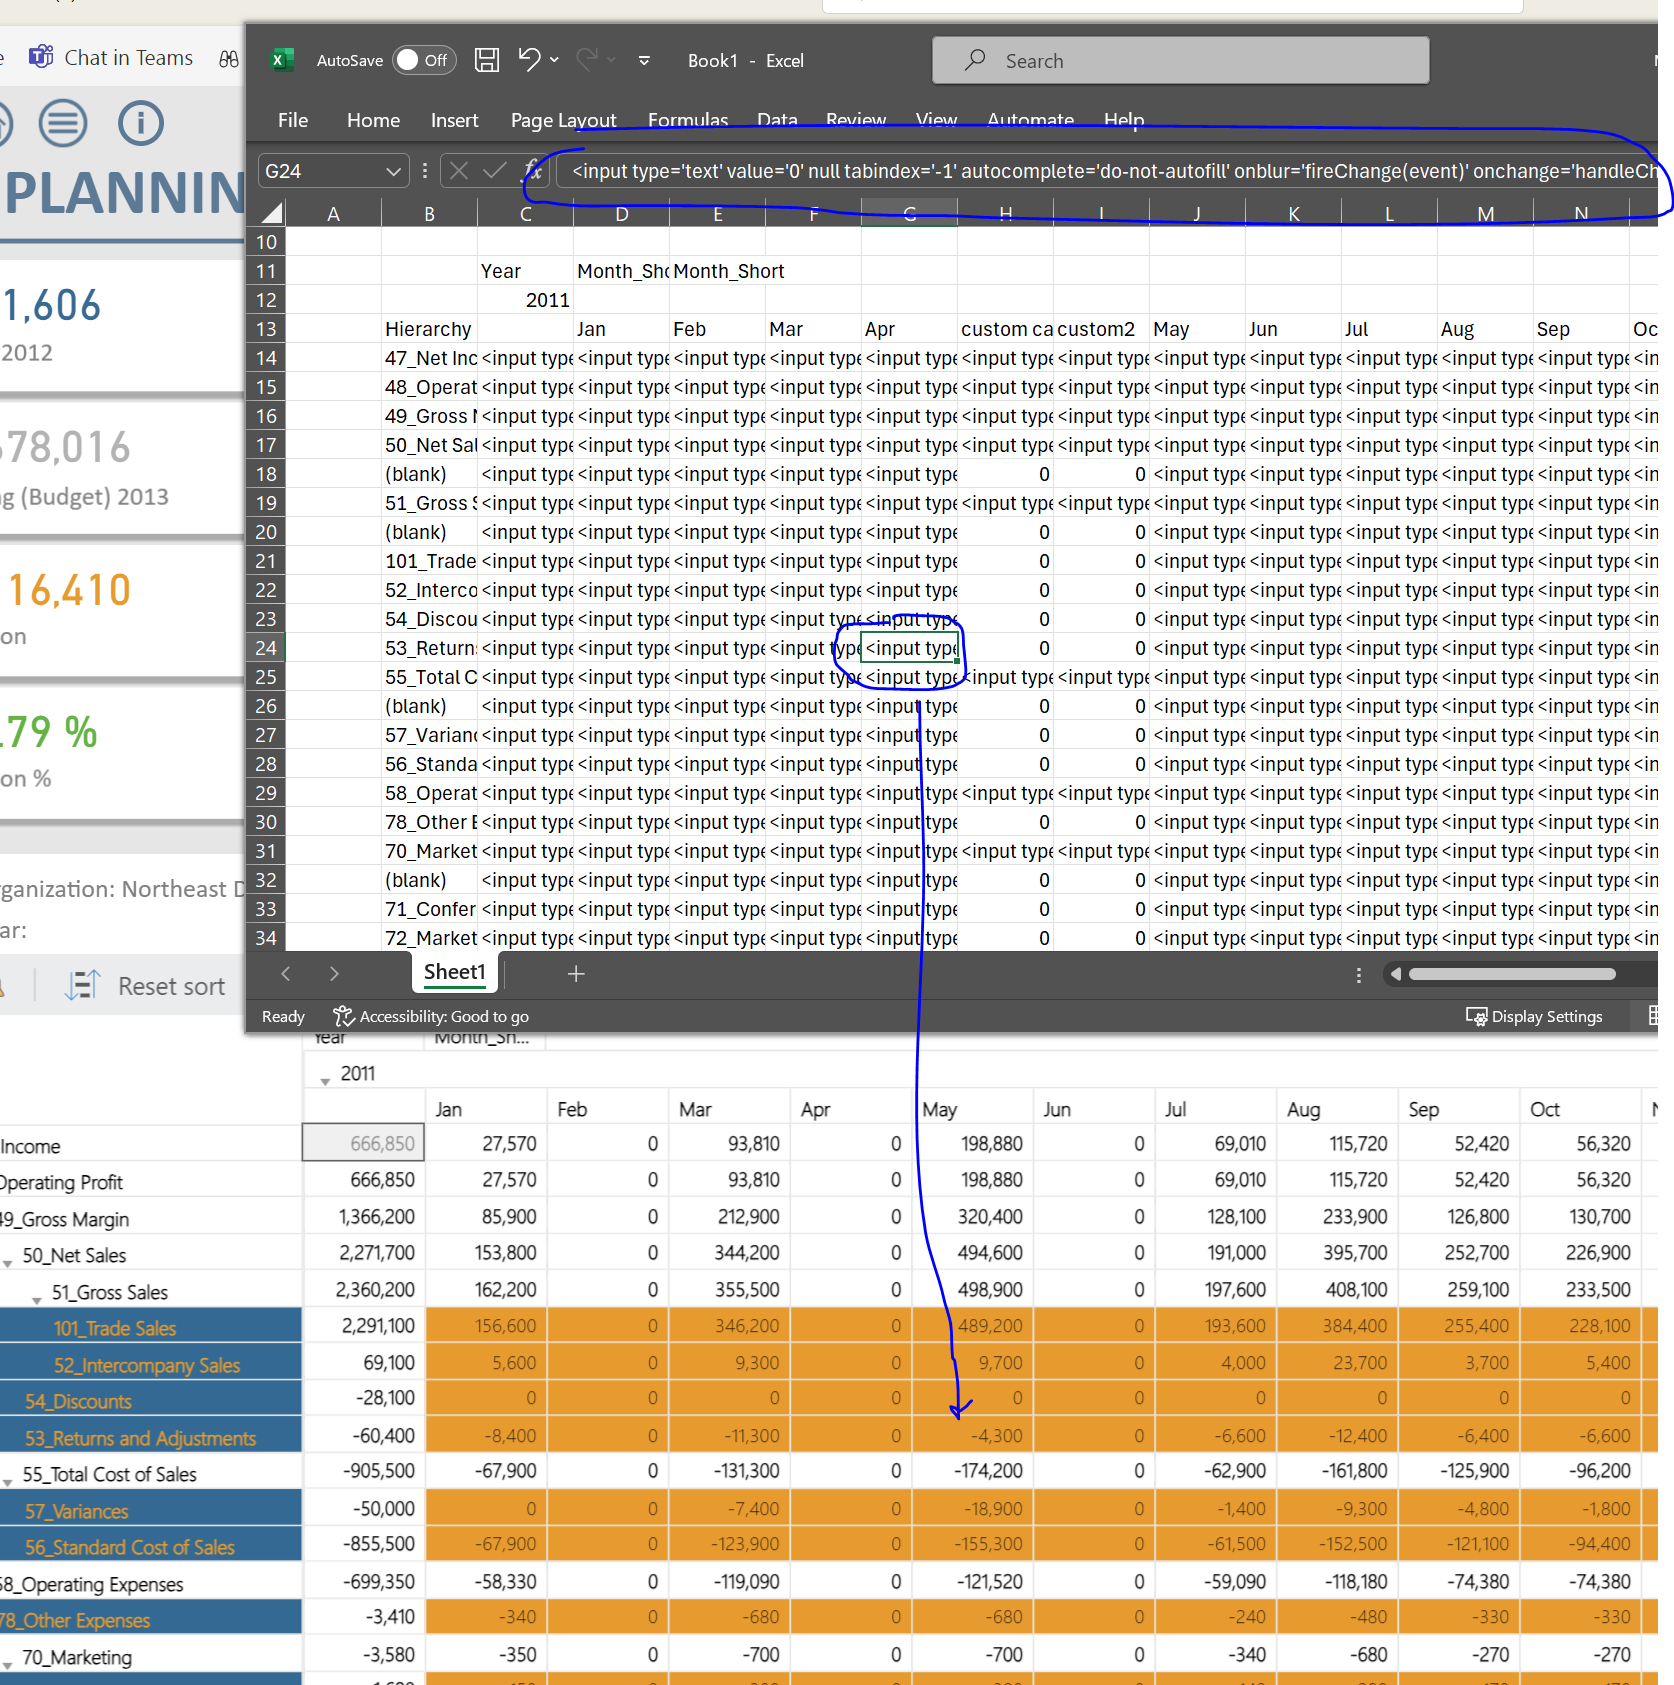Select row 24 header
1674x1685 pixels.
pyautogui.click(x=266, y=648)
